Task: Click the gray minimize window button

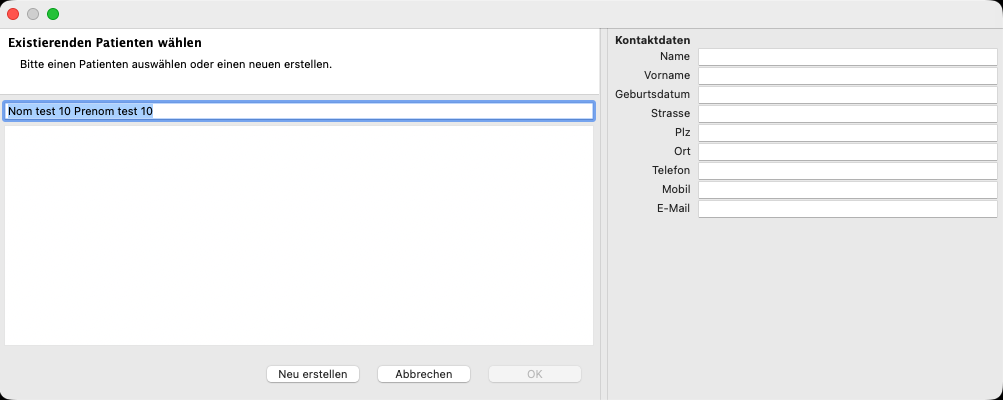Action: click(x=33, y=14)
